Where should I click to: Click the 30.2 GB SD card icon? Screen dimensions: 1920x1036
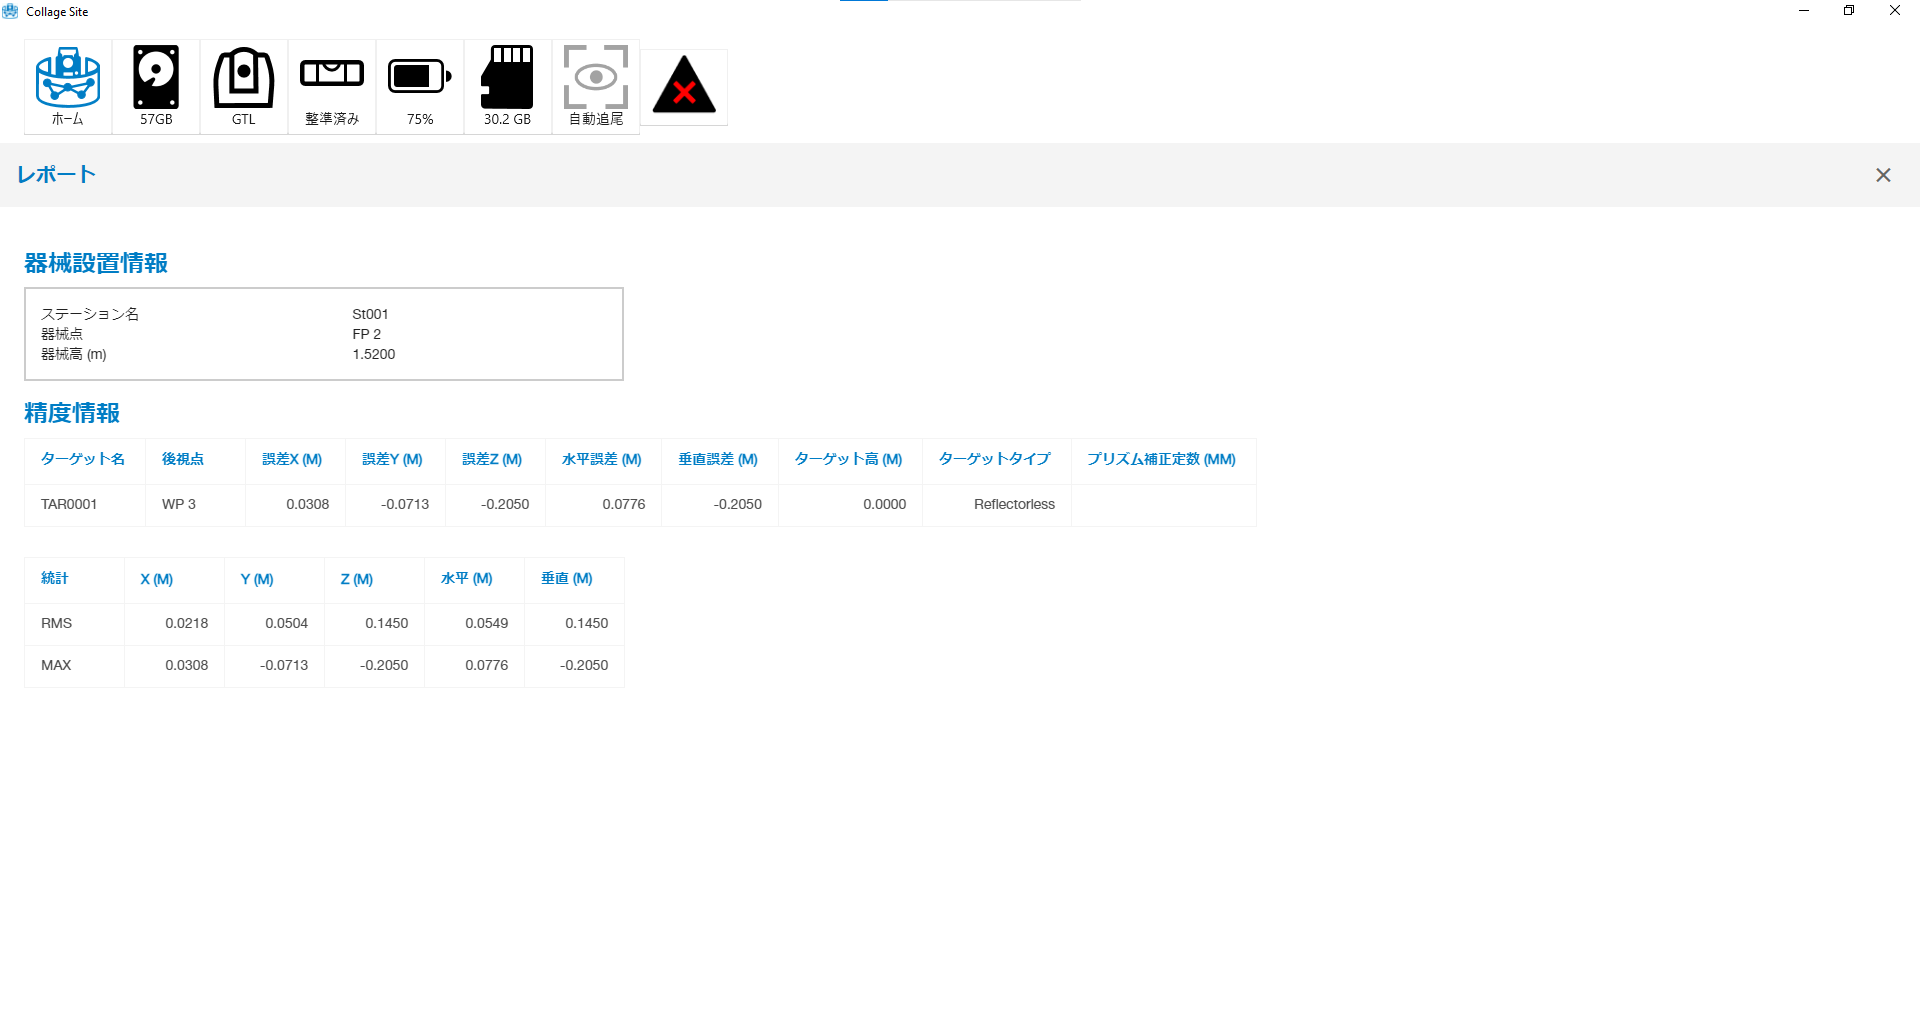pos(508,86)
